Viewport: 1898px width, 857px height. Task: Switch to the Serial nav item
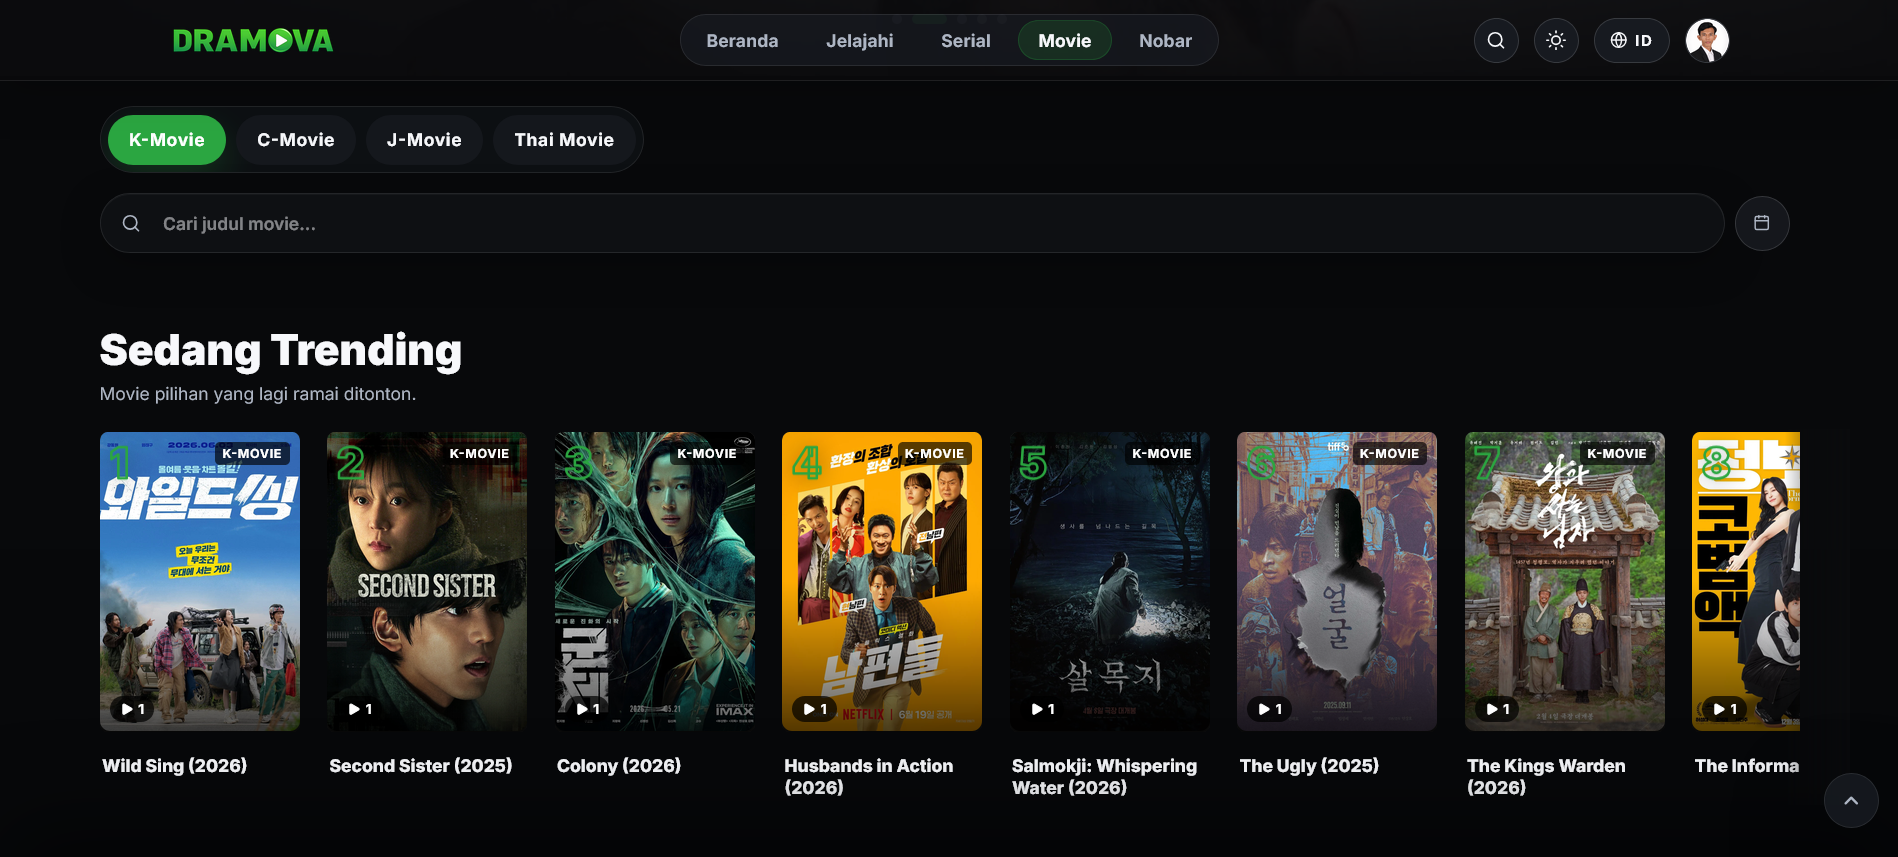[966, 41]
